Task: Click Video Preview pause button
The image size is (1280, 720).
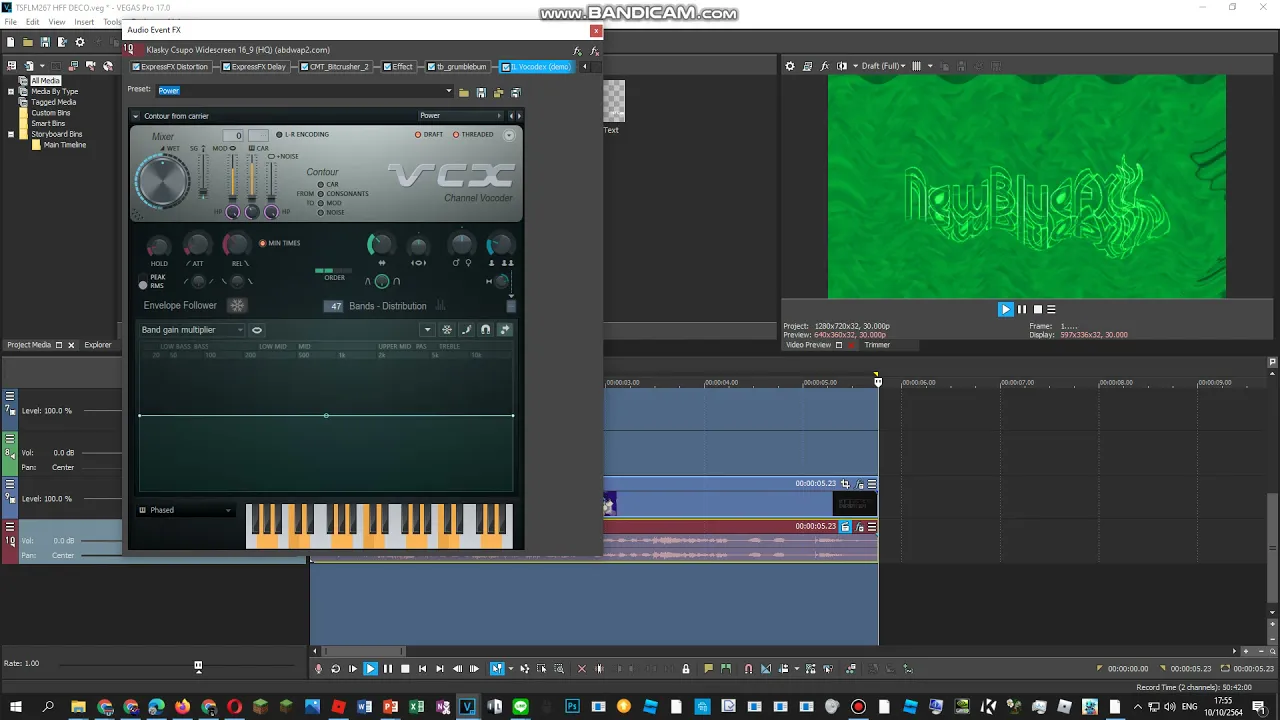Action: click(x=1022, y=309)
